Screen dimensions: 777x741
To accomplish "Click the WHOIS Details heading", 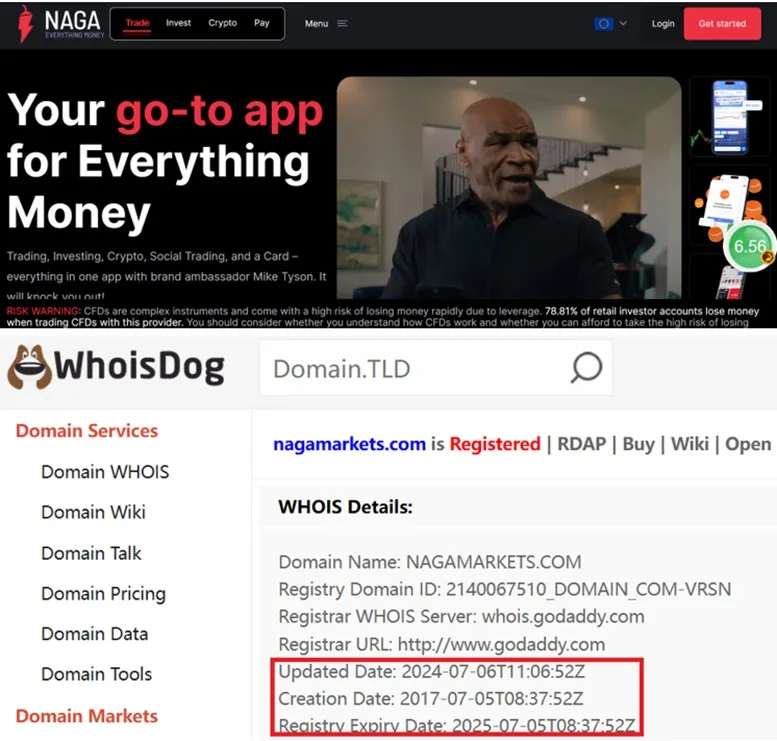I will pyautogui.click(x=345, y=507).
